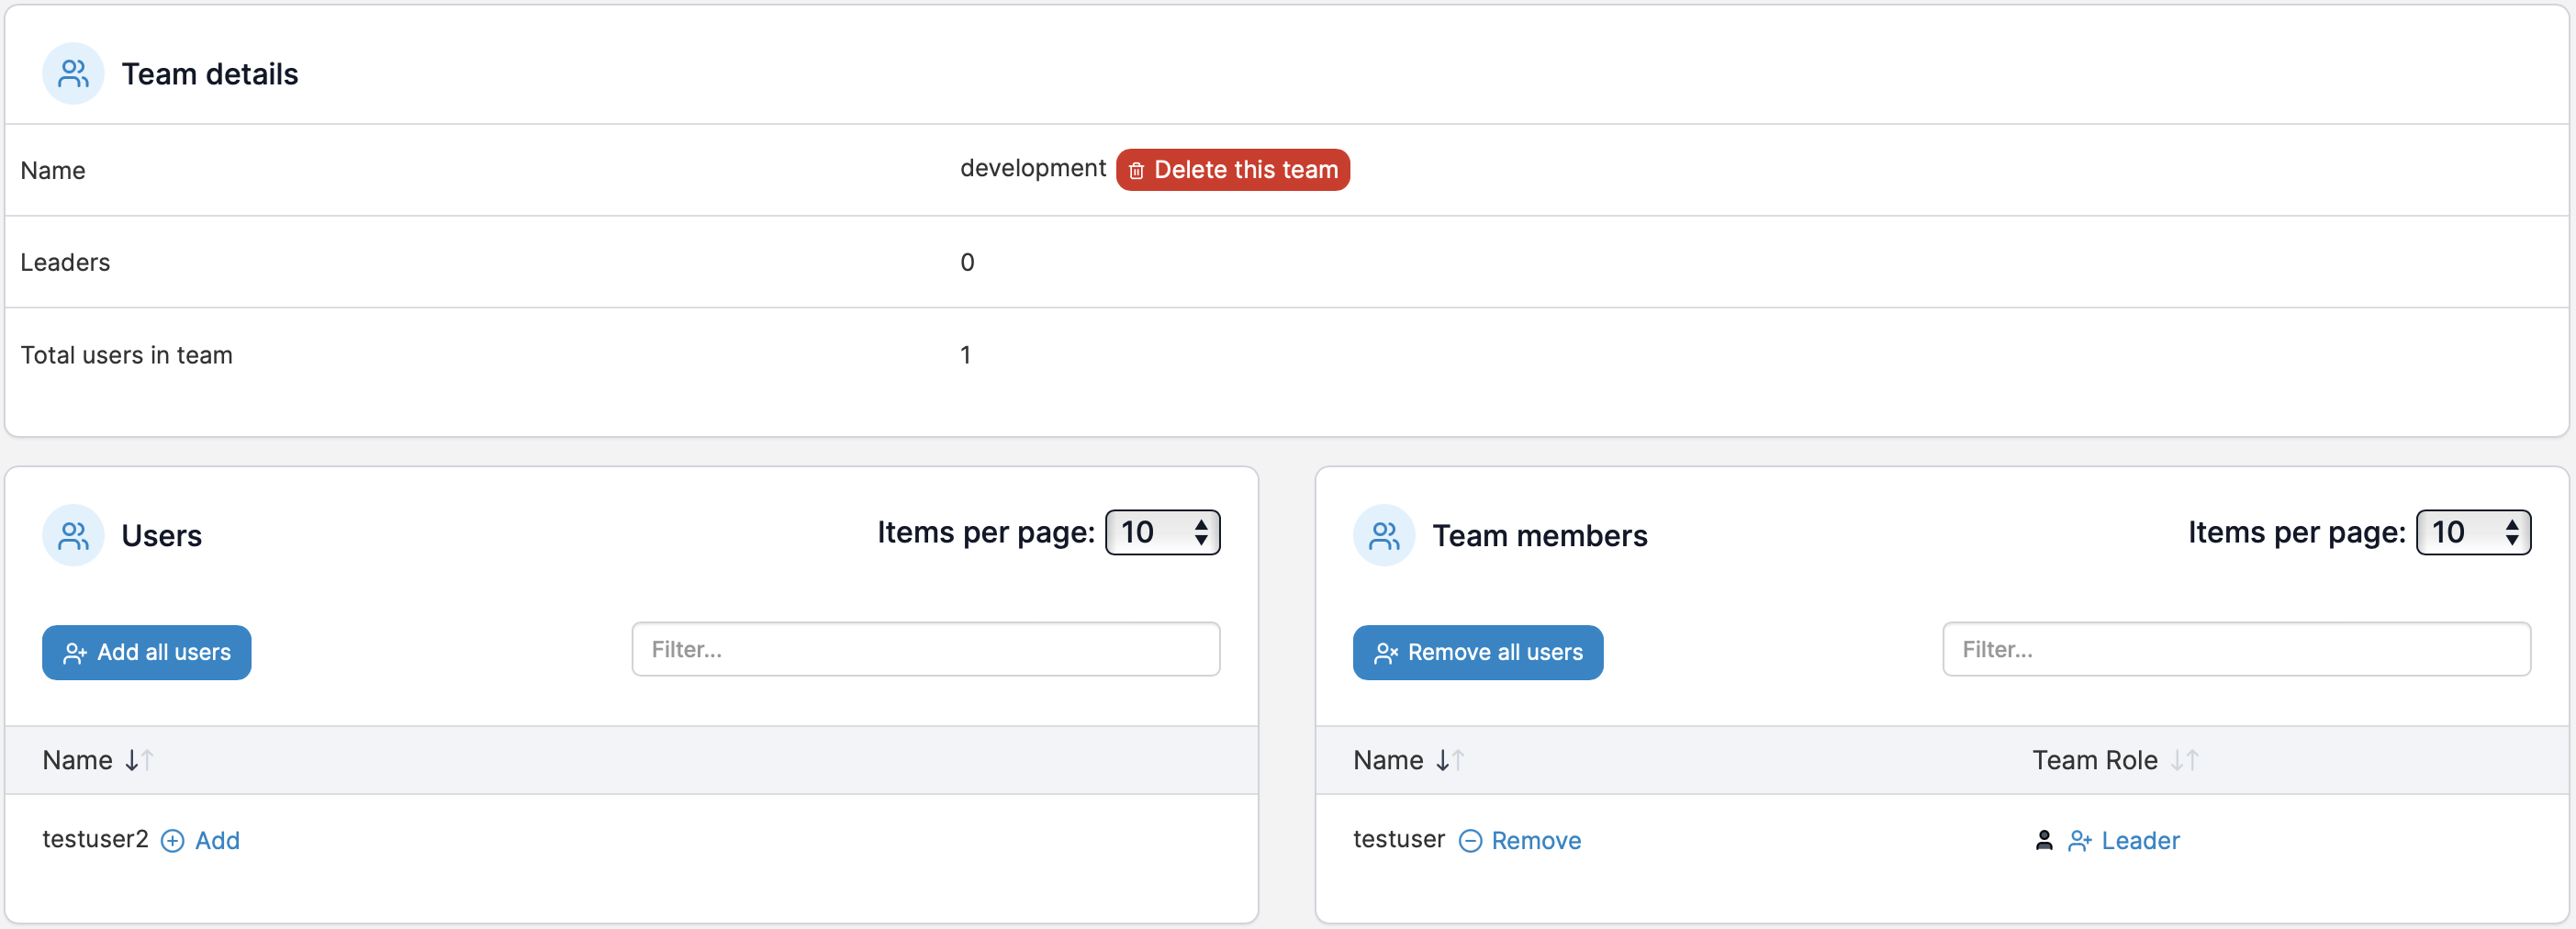2576x929 pixels.
Task: Click Add all users button
Action: [147, 652]
